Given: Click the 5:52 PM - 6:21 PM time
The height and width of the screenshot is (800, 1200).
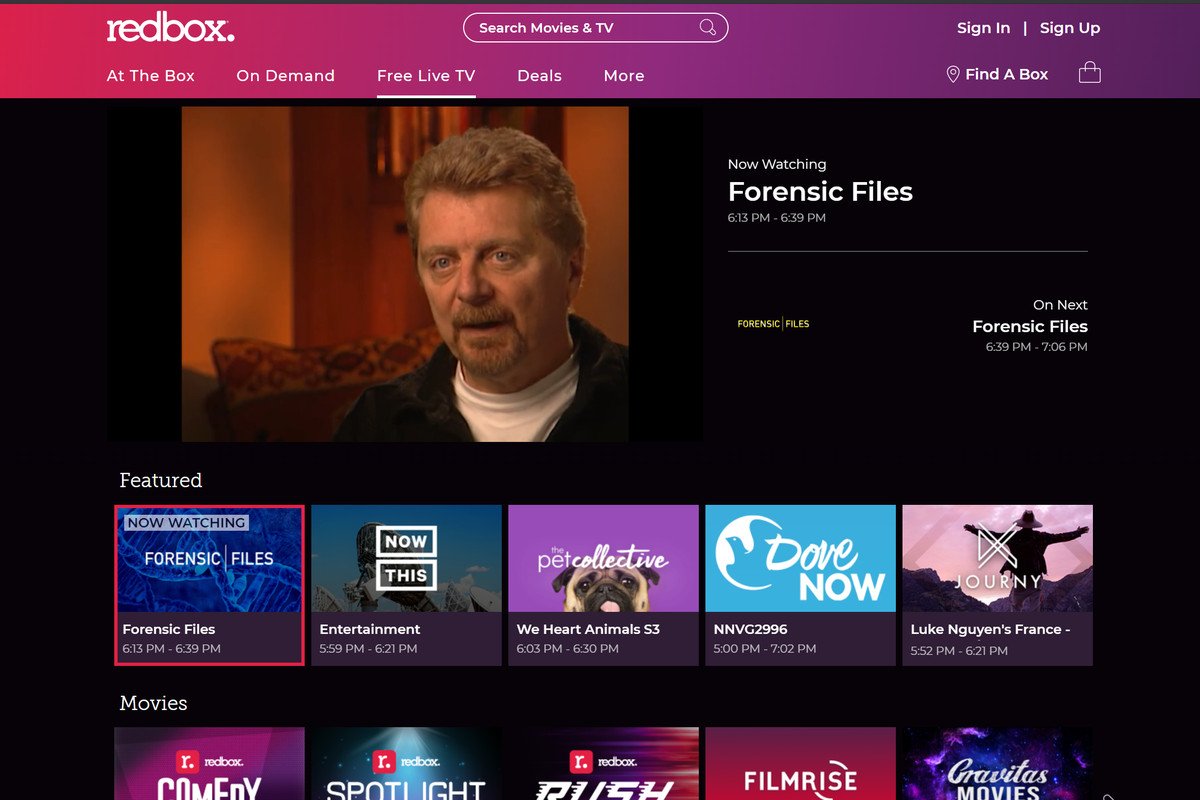Looking at the screenshot, I should (x=959, y=651).
